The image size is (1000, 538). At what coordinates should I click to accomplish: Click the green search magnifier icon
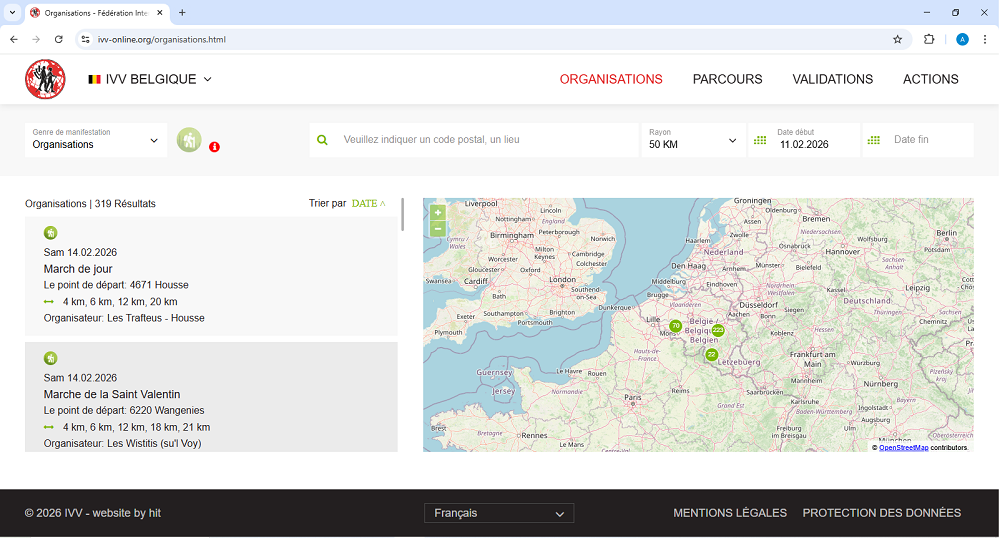coord(322,140)
